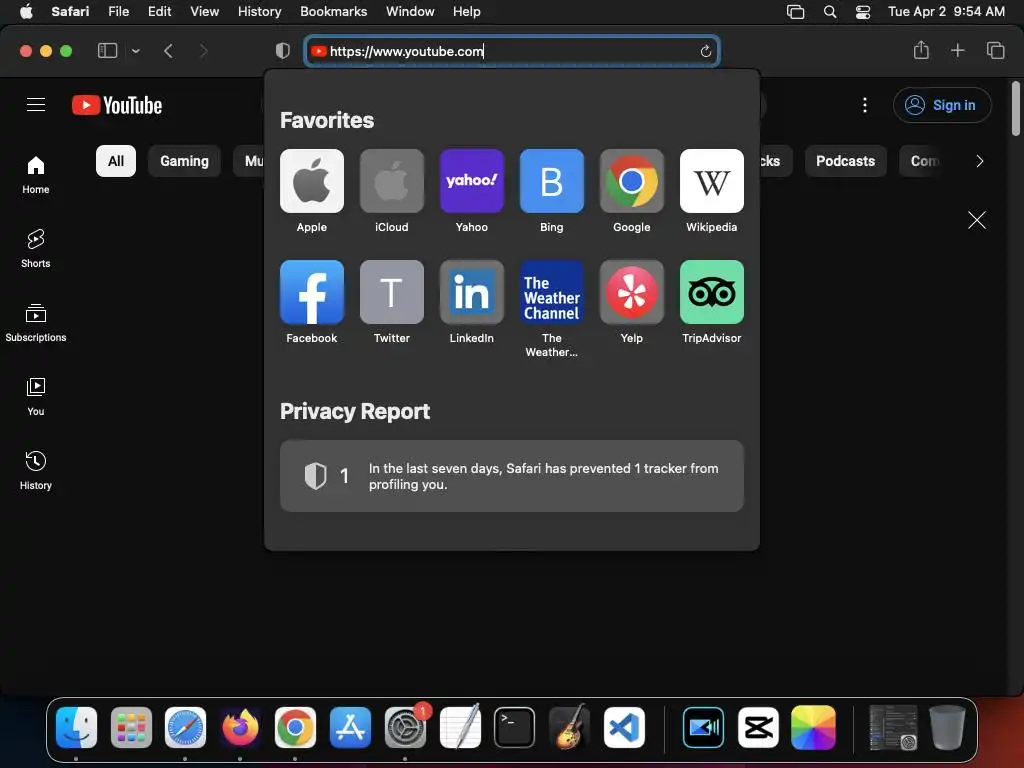This screenshot has width=1024, height=768.
Task: Open the Google favorite tile
Action: click(x=632, y=181)
